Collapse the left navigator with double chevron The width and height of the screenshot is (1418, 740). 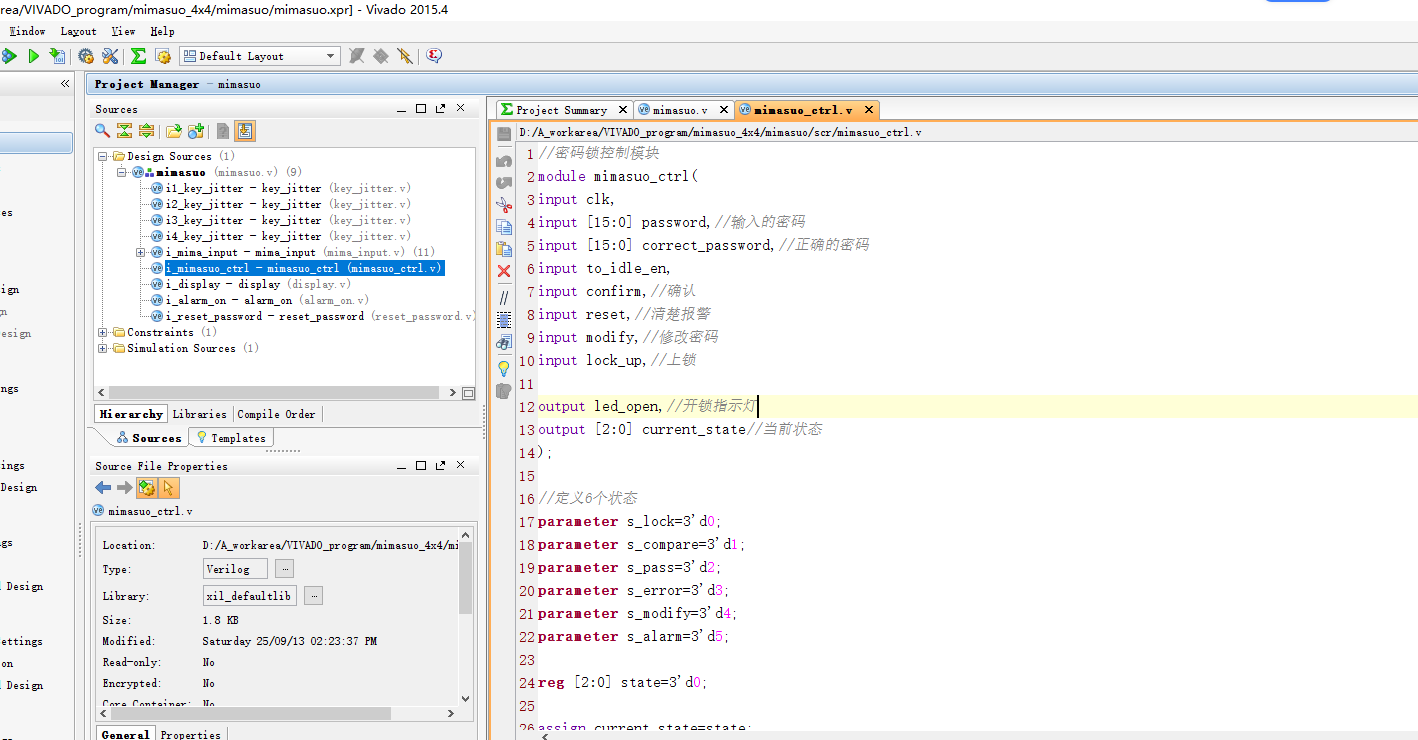tap(65, 84)
